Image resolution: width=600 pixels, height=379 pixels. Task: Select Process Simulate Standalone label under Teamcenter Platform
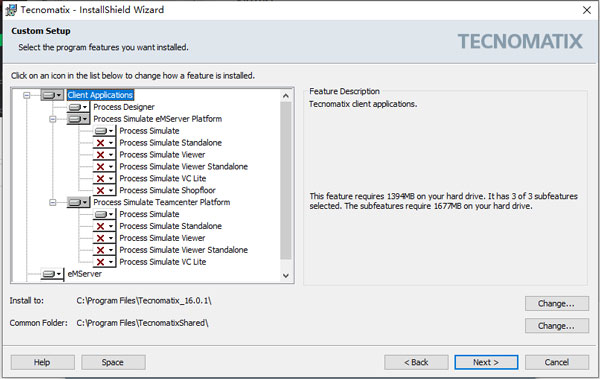pyautogui.click(x=171, y=226)
